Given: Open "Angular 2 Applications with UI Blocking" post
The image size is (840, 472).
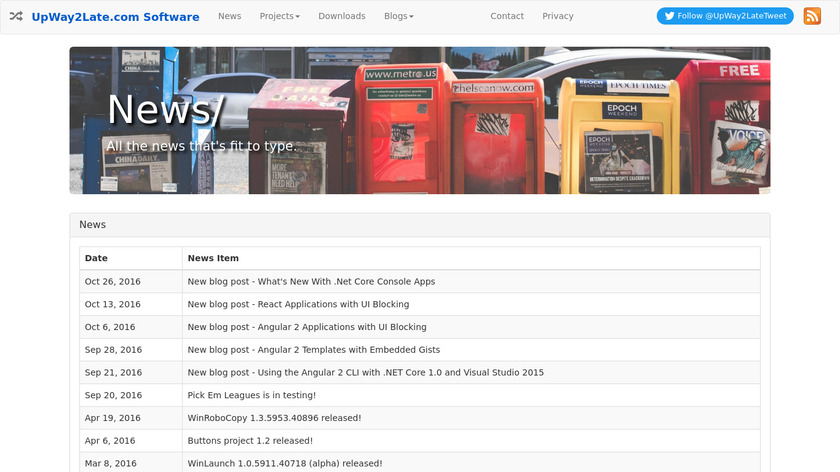Looking at the screenshot, I should tap(307, 327).
